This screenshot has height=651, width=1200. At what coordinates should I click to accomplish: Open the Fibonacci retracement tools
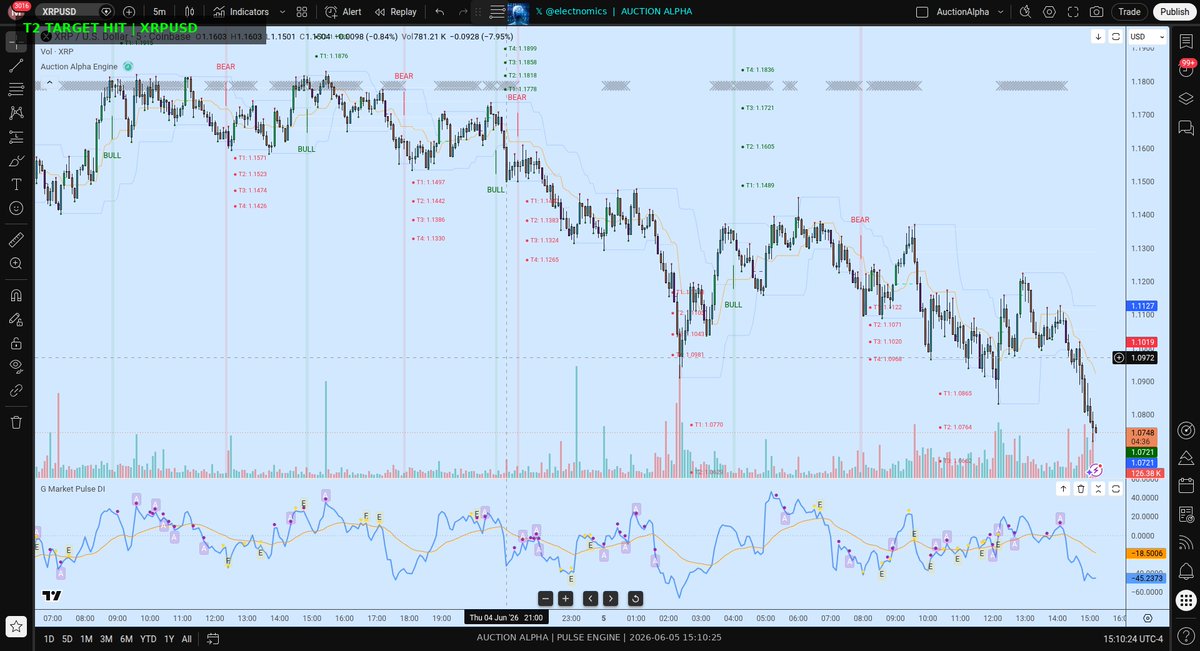coord(16,89)
